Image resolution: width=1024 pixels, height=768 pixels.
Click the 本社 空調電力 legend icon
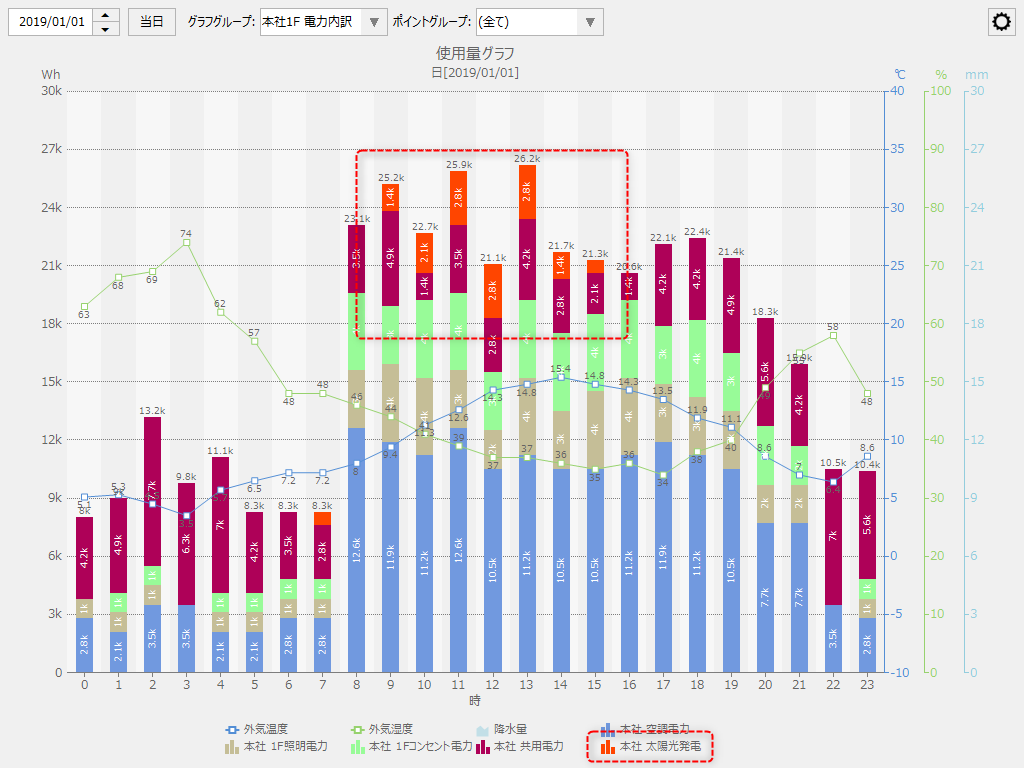coord(606,730)
